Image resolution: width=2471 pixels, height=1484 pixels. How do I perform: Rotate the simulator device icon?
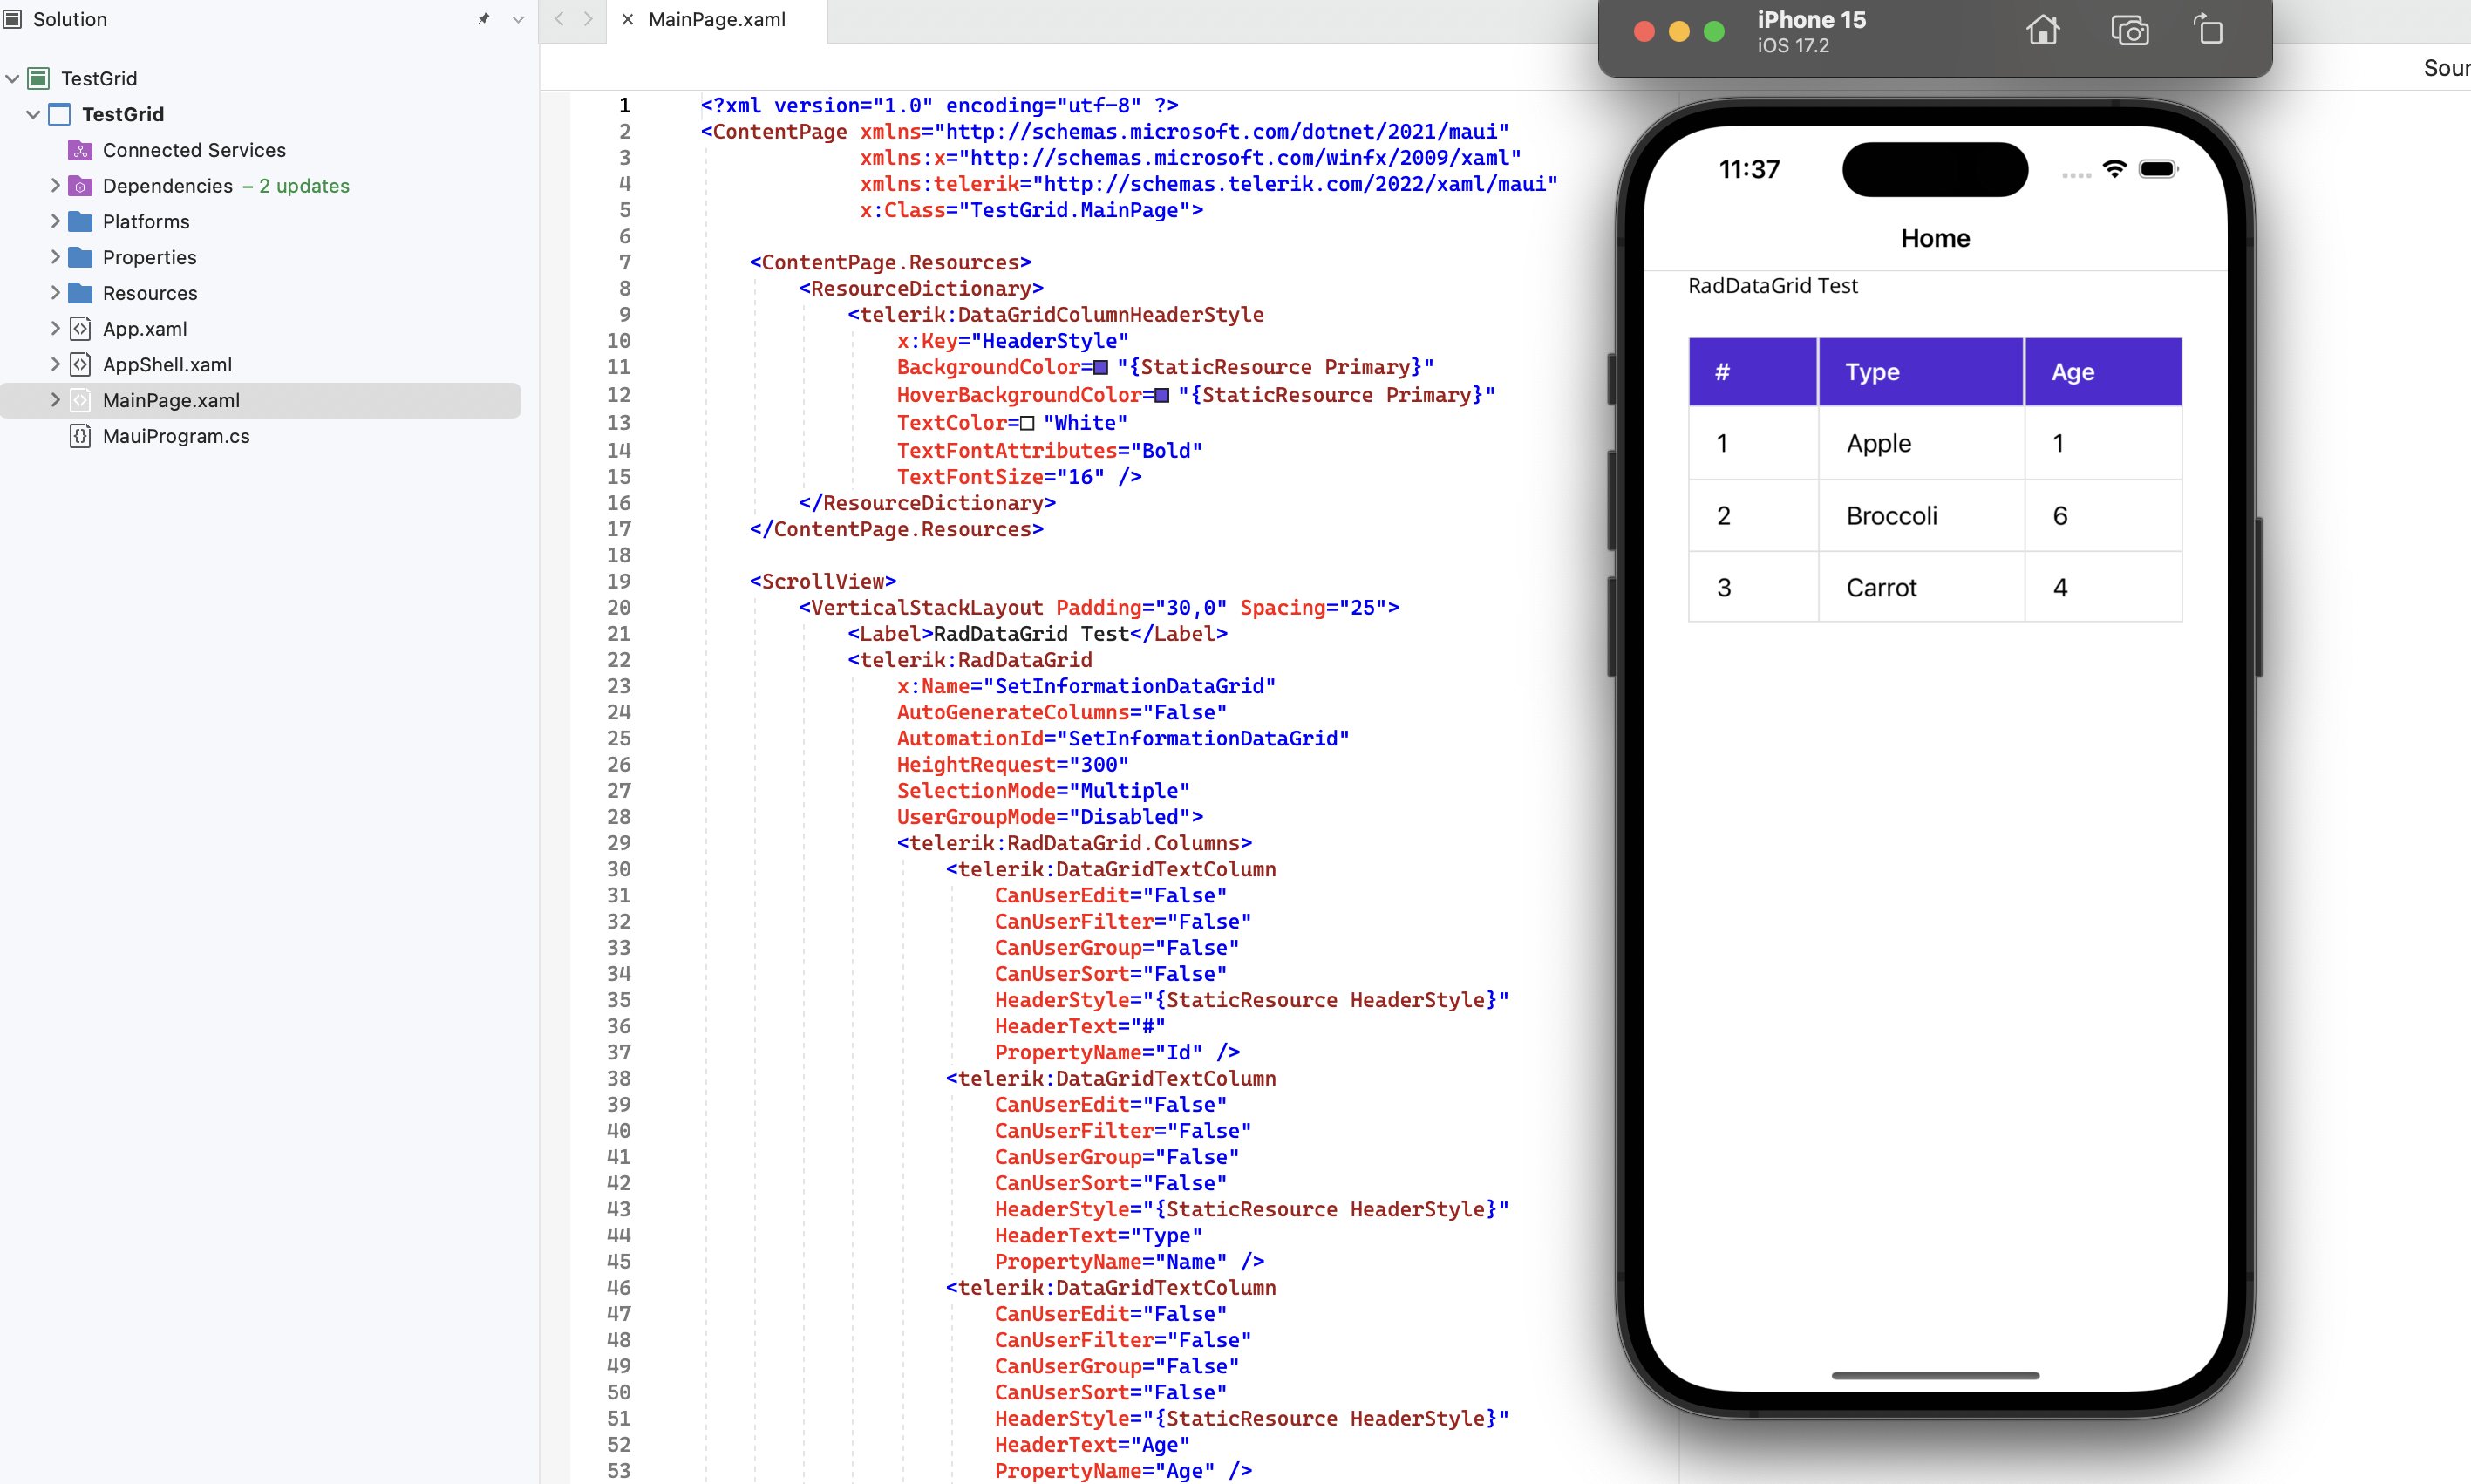[x=2209, y=31]
